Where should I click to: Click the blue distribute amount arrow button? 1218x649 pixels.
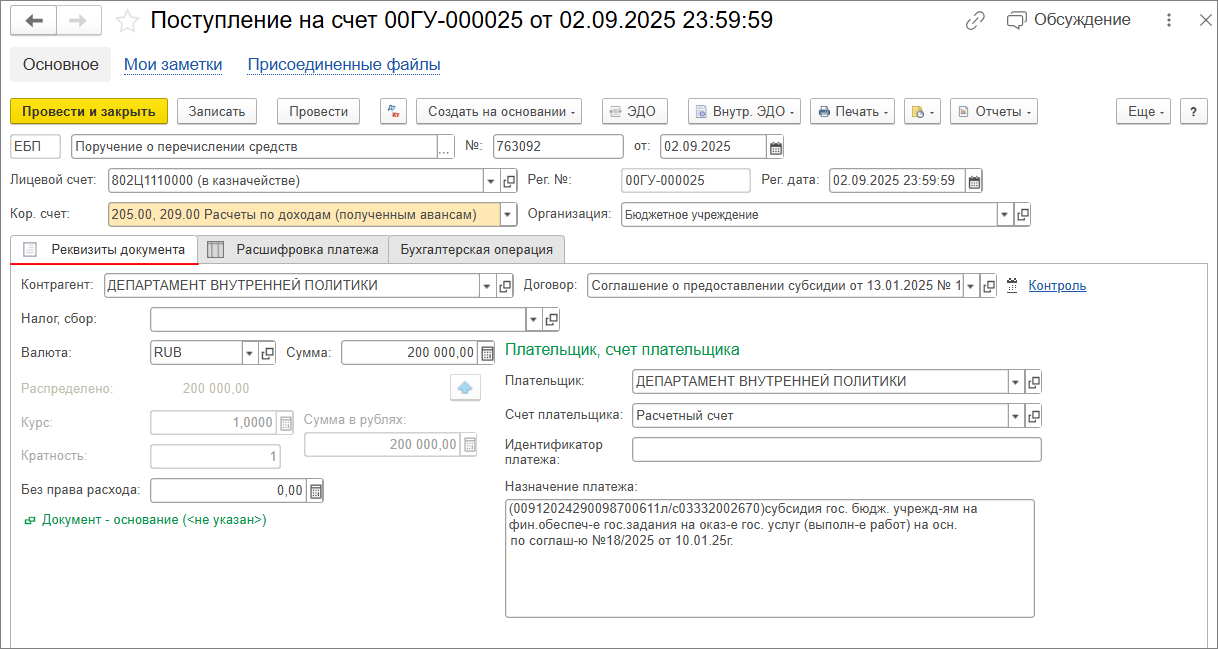tap(465, 388)
